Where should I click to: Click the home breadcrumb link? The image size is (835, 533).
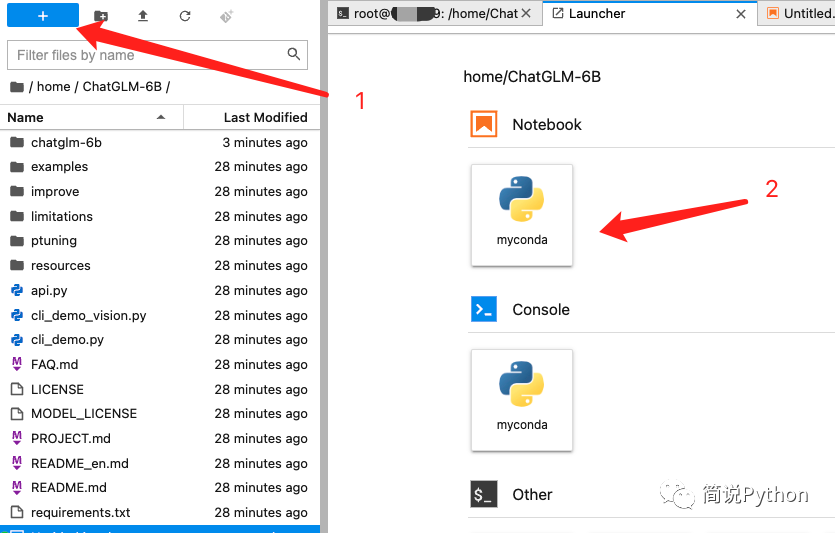54,87
